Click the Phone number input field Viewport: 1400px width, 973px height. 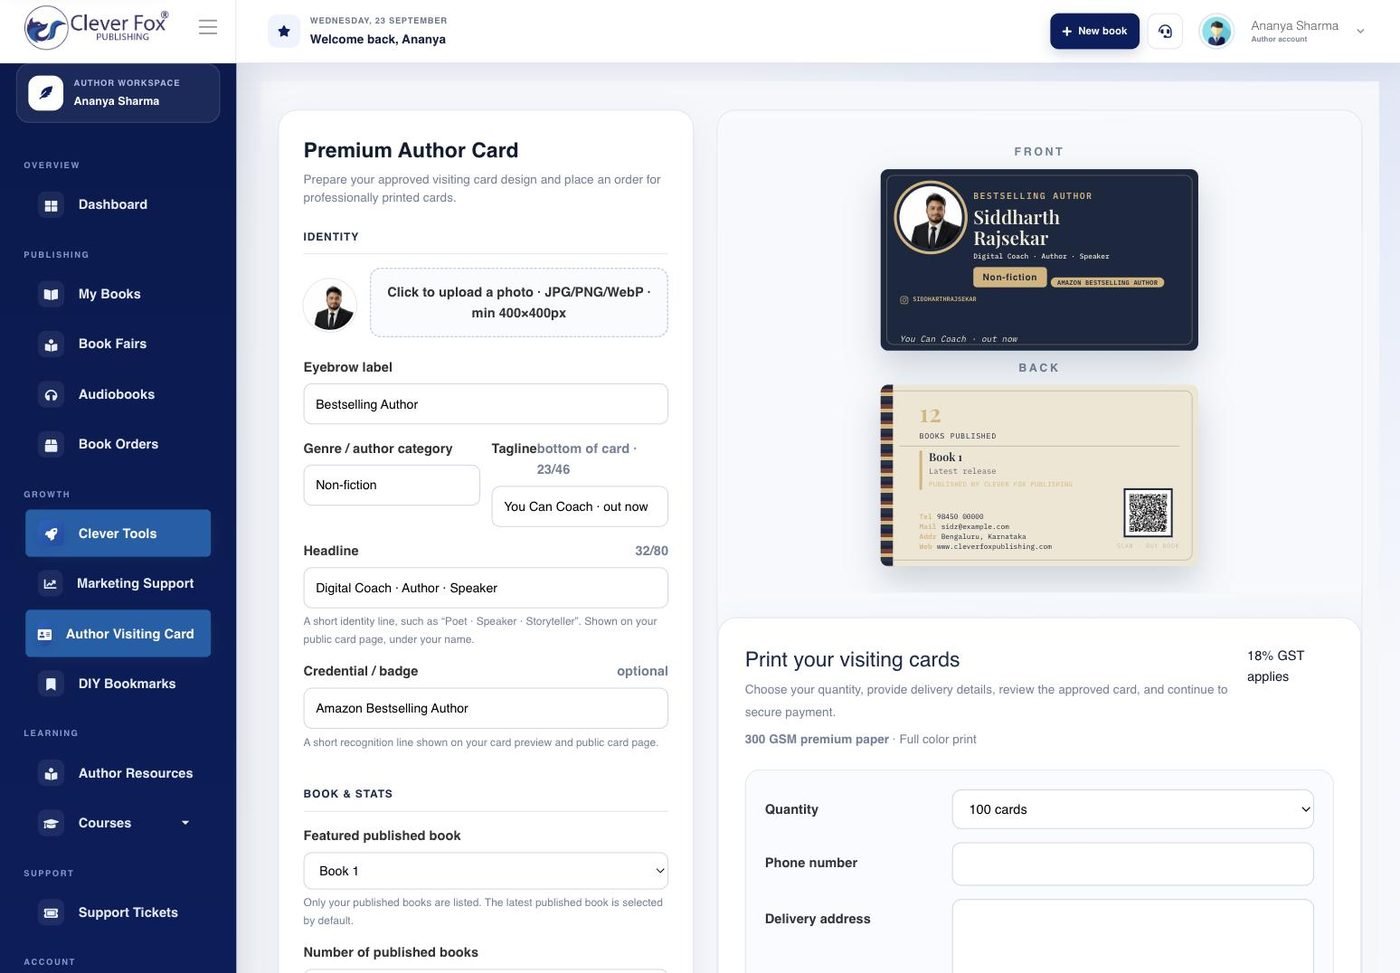coord(1132,864)
